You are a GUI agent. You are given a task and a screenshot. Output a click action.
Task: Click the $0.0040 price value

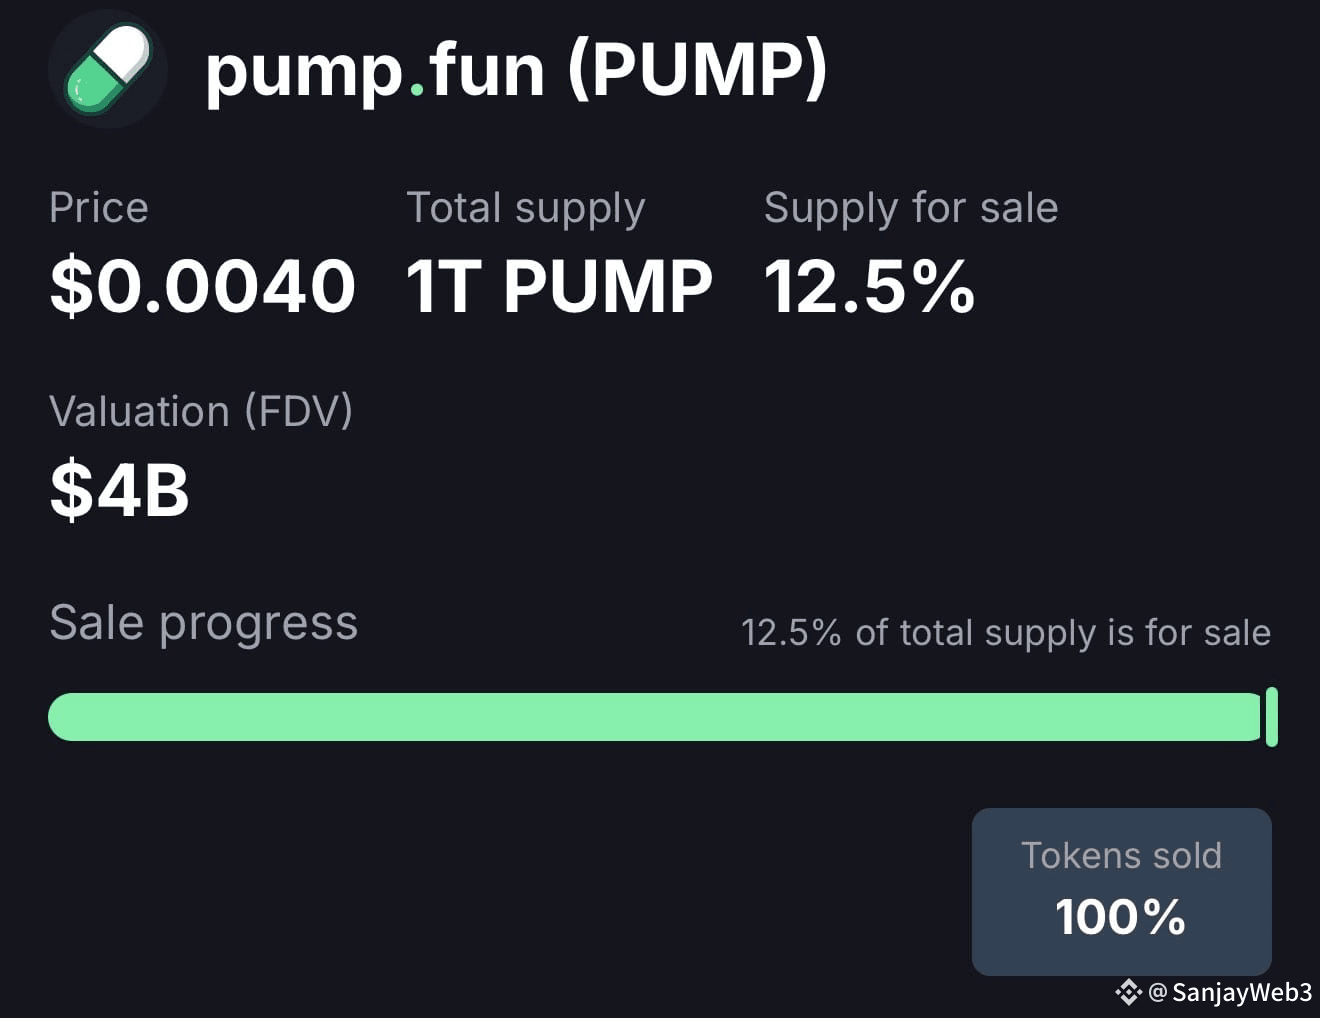click(x=203, y=286)
